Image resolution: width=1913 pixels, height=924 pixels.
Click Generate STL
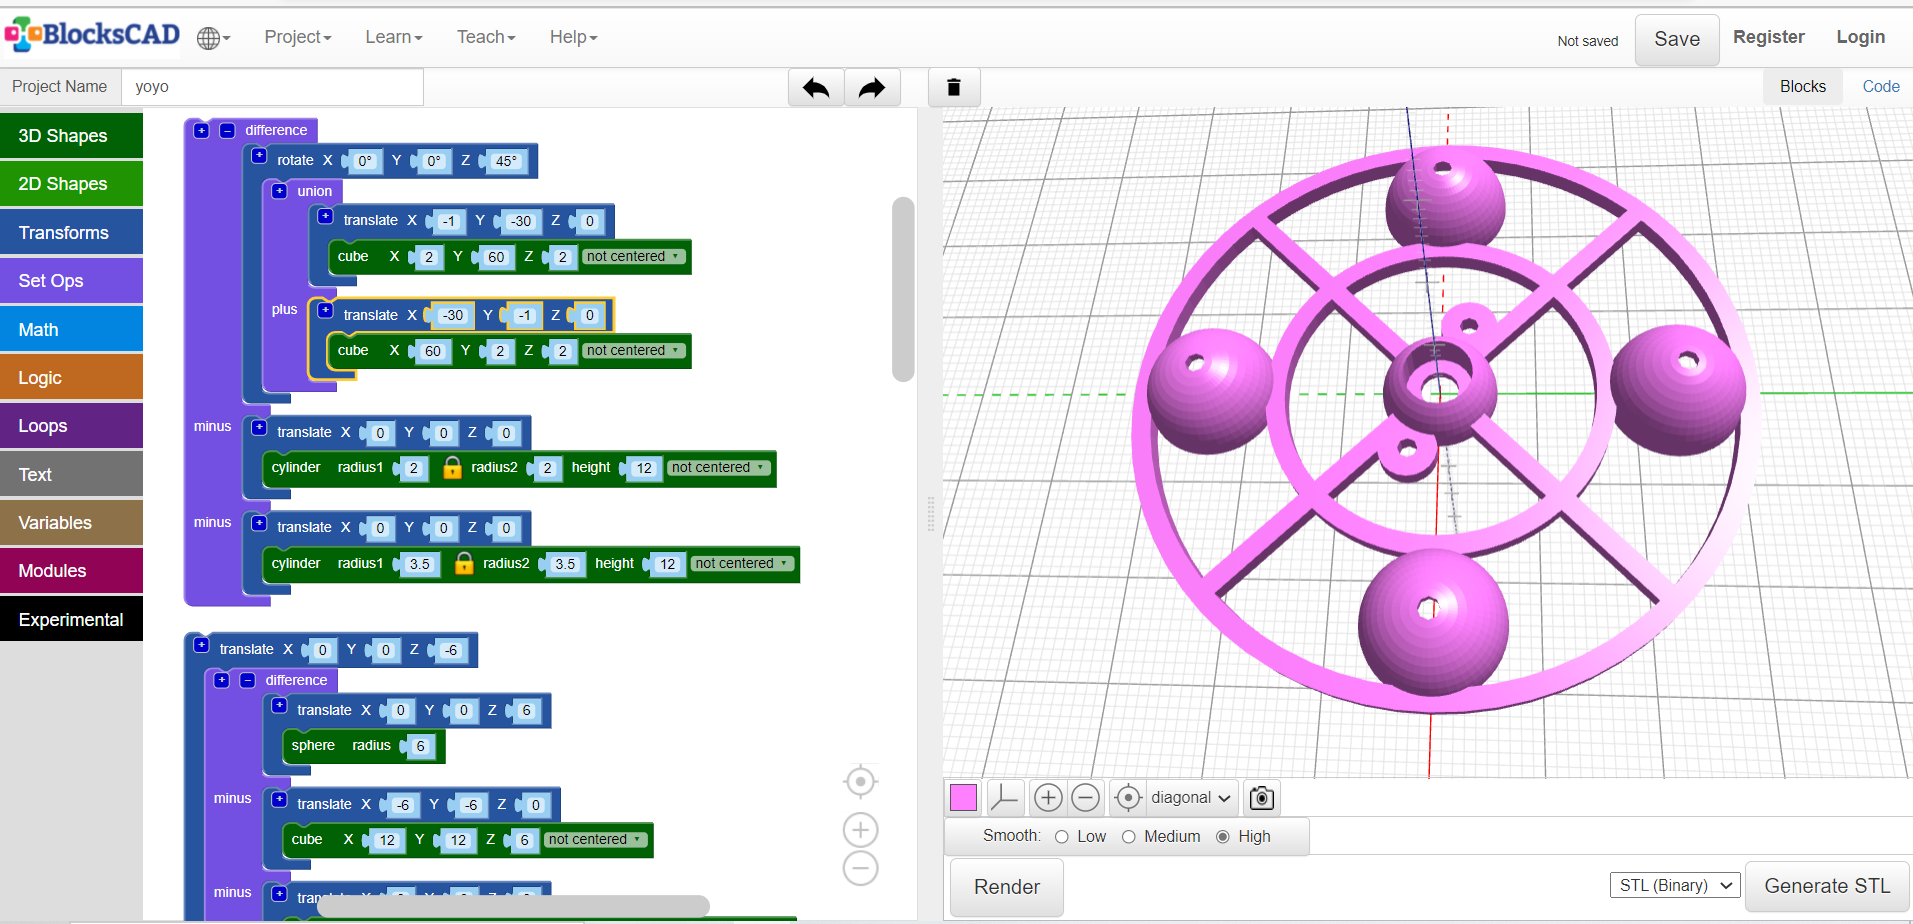tap(1826, 886)
